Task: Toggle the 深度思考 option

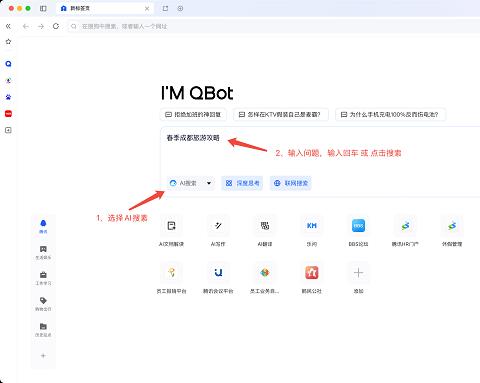Action: click(242, 183)
